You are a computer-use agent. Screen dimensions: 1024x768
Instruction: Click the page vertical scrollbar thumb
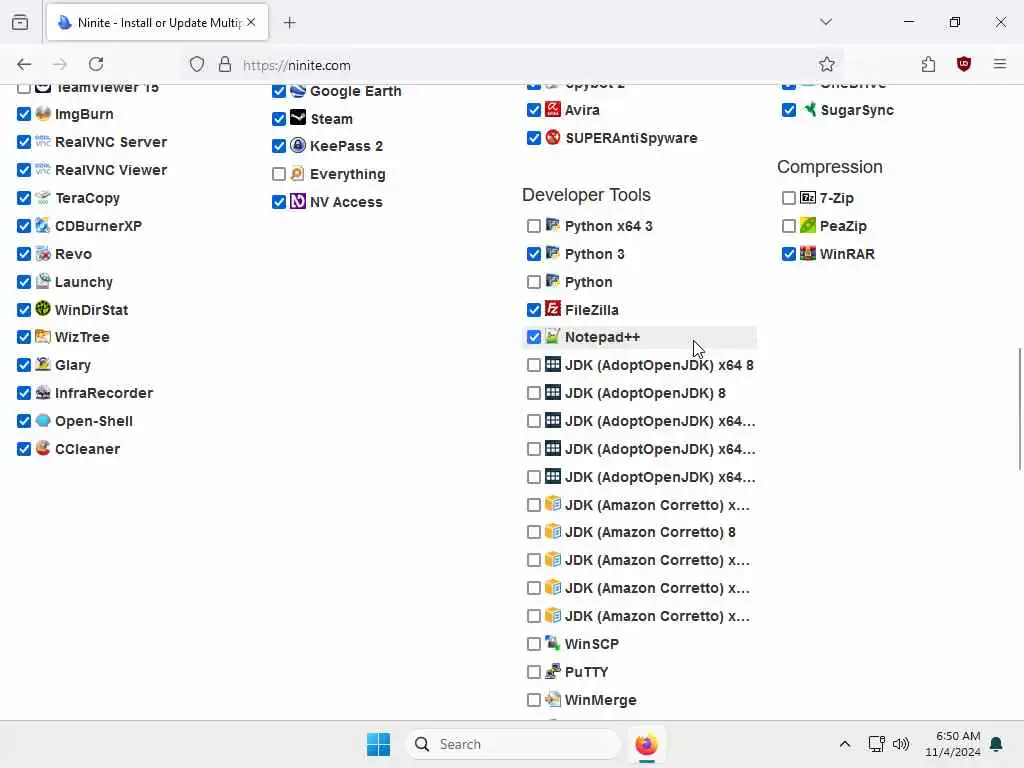tap(1019, 408)
